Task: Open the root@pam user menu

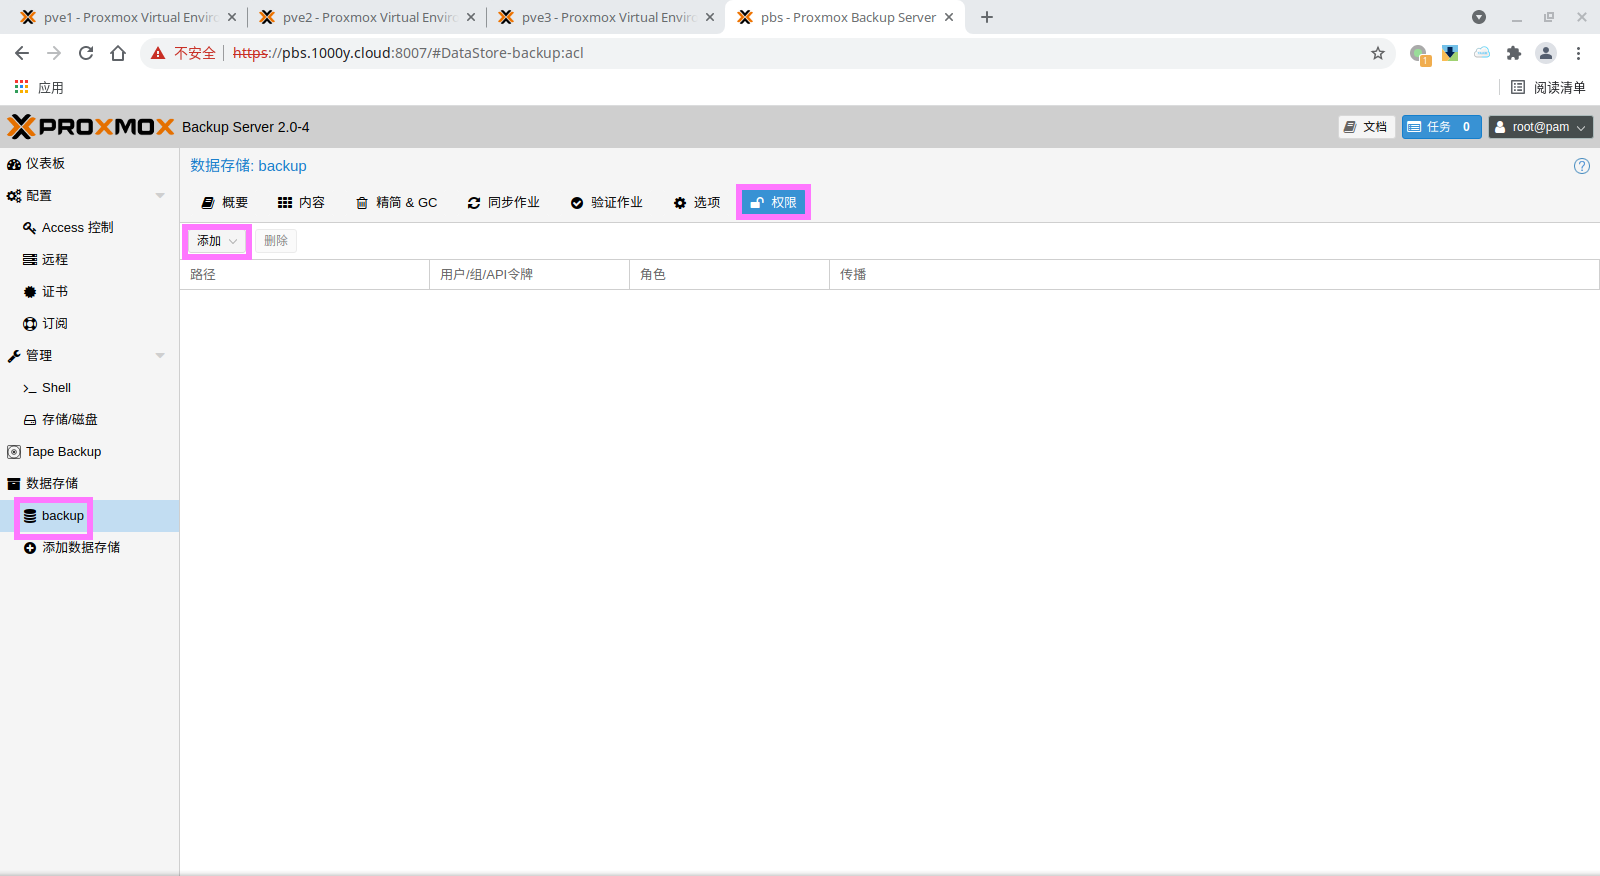Action: 1540,127
